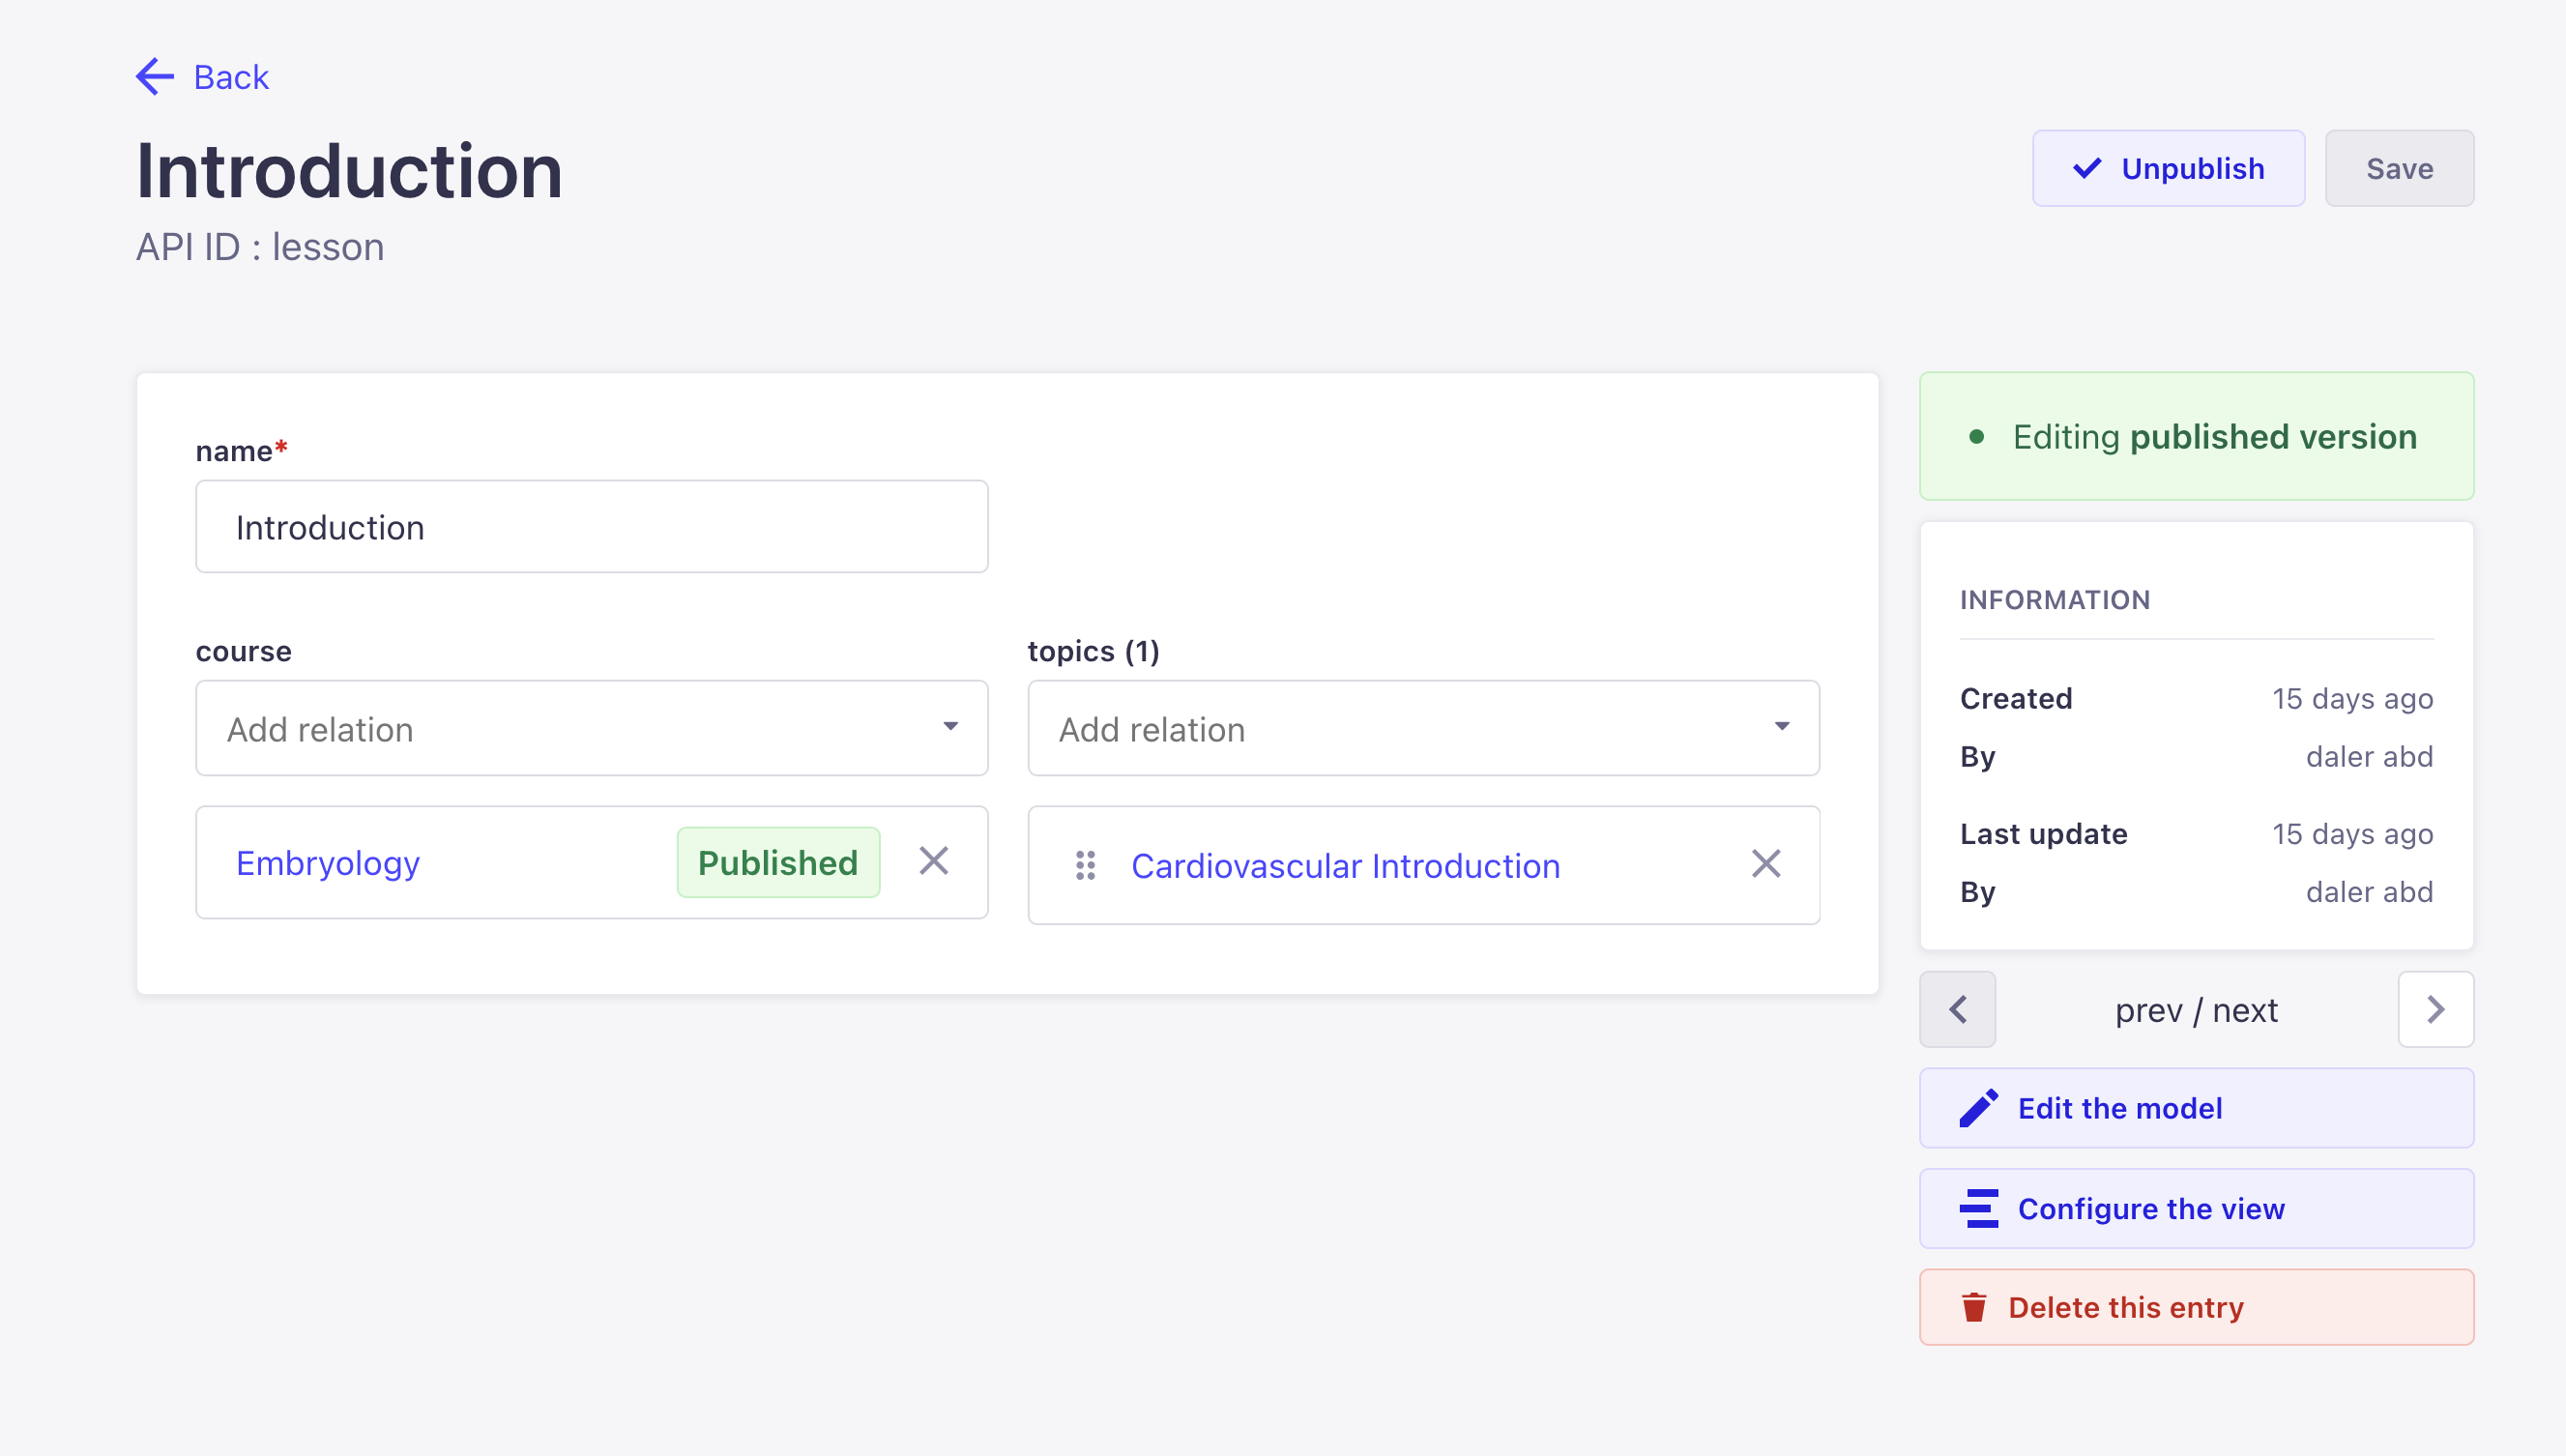Click the name input field
2566x1456 pixels.
tap(591, 526)
